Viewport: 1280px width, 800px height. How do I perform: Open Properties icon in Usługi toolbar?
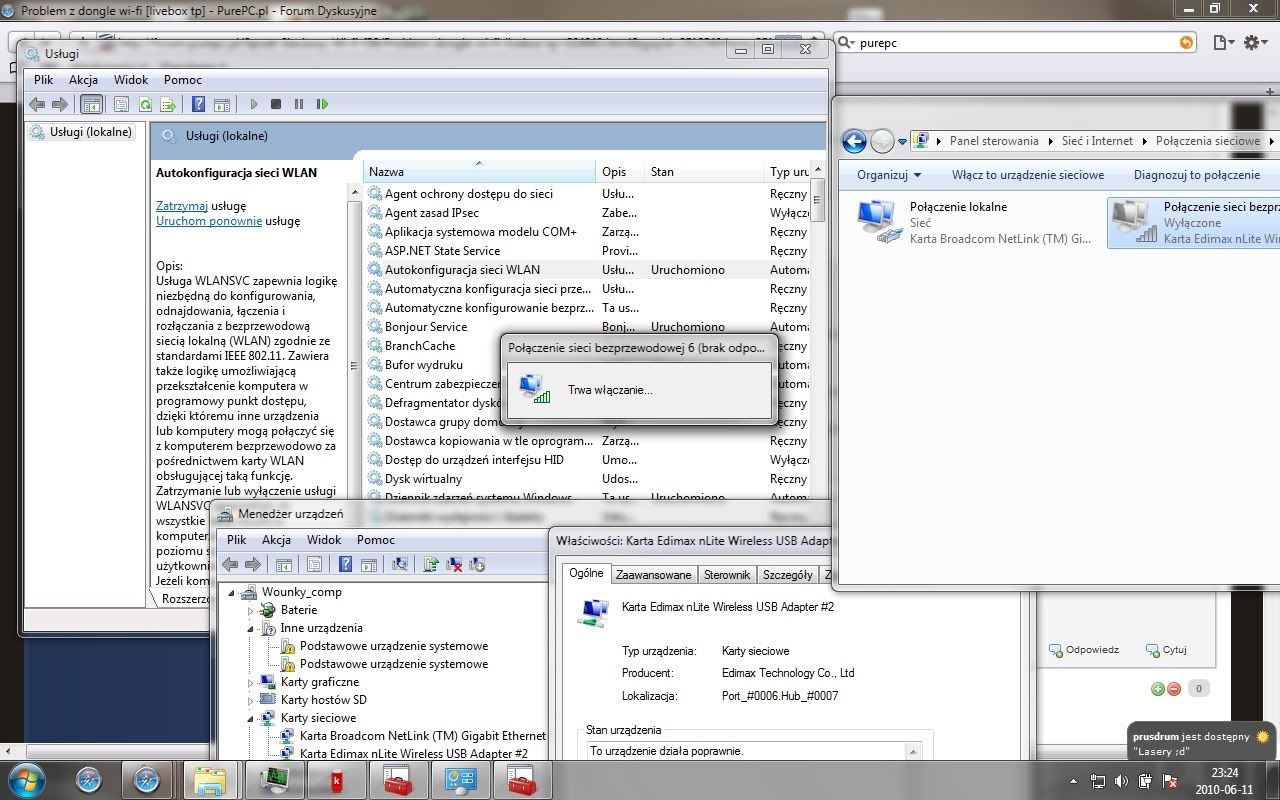(122, 104)
